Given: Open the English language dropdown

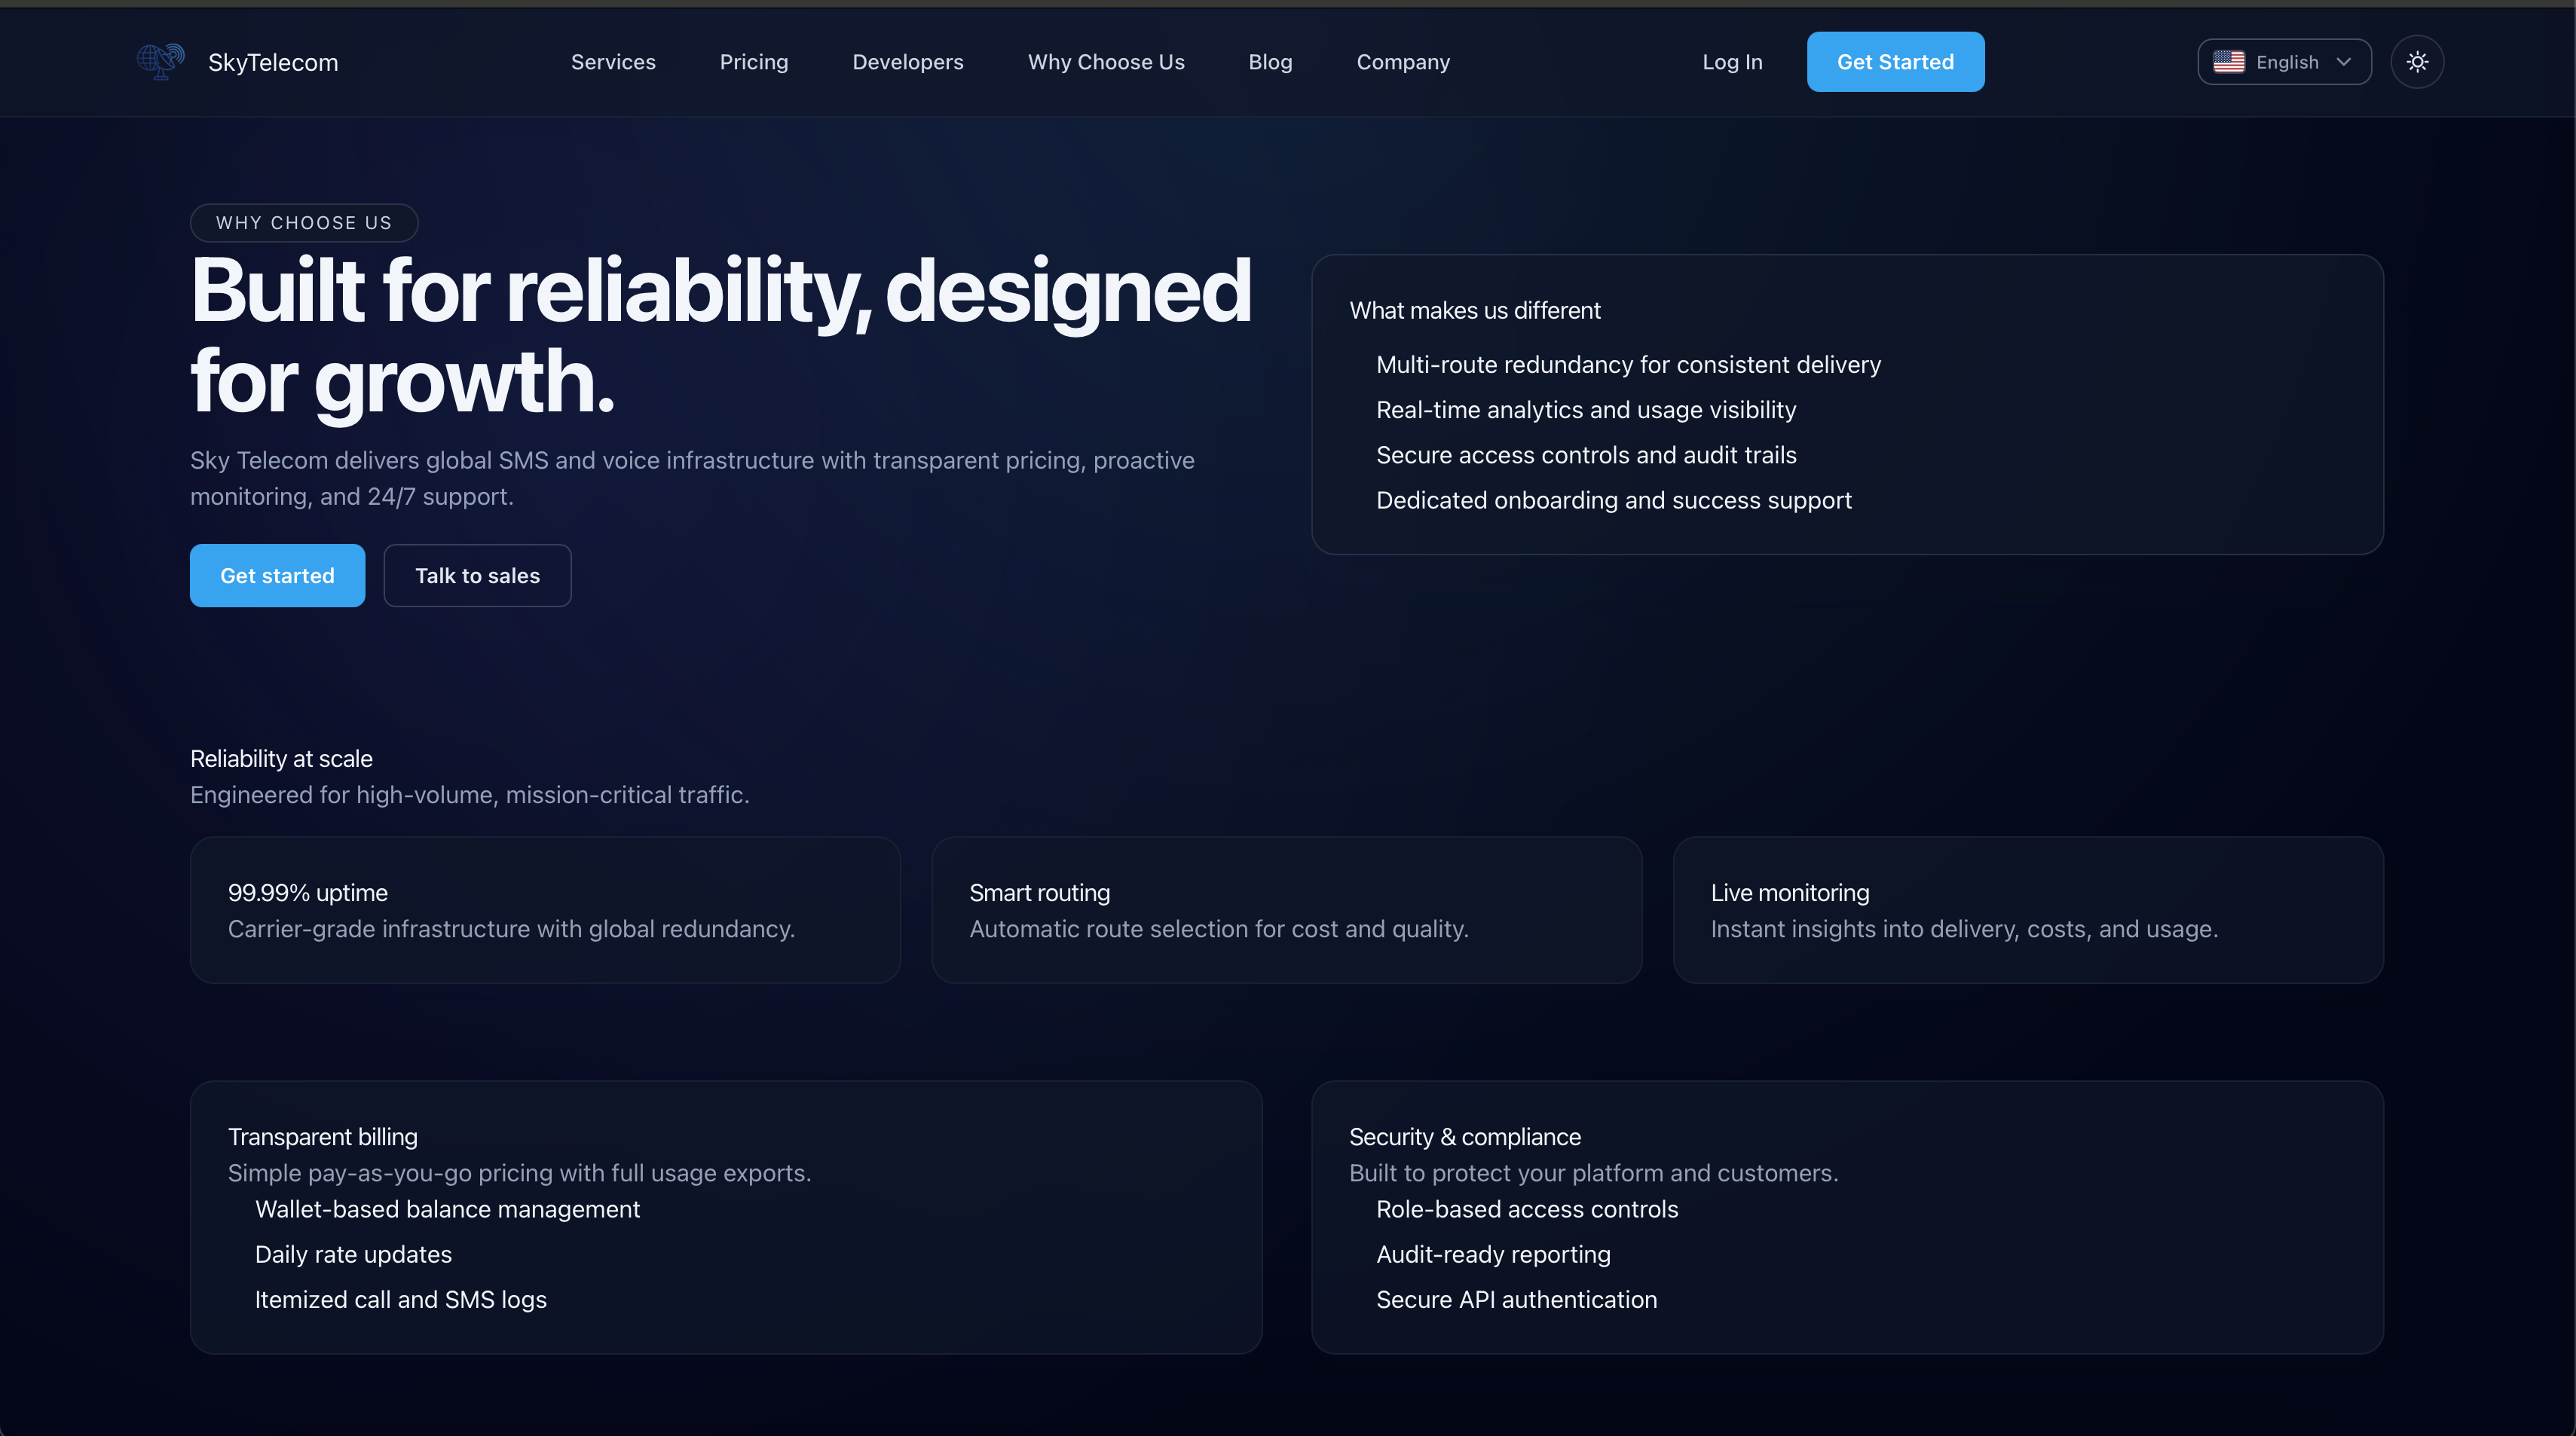Looking at the screenshot, I should click(x=2284, y=61).
